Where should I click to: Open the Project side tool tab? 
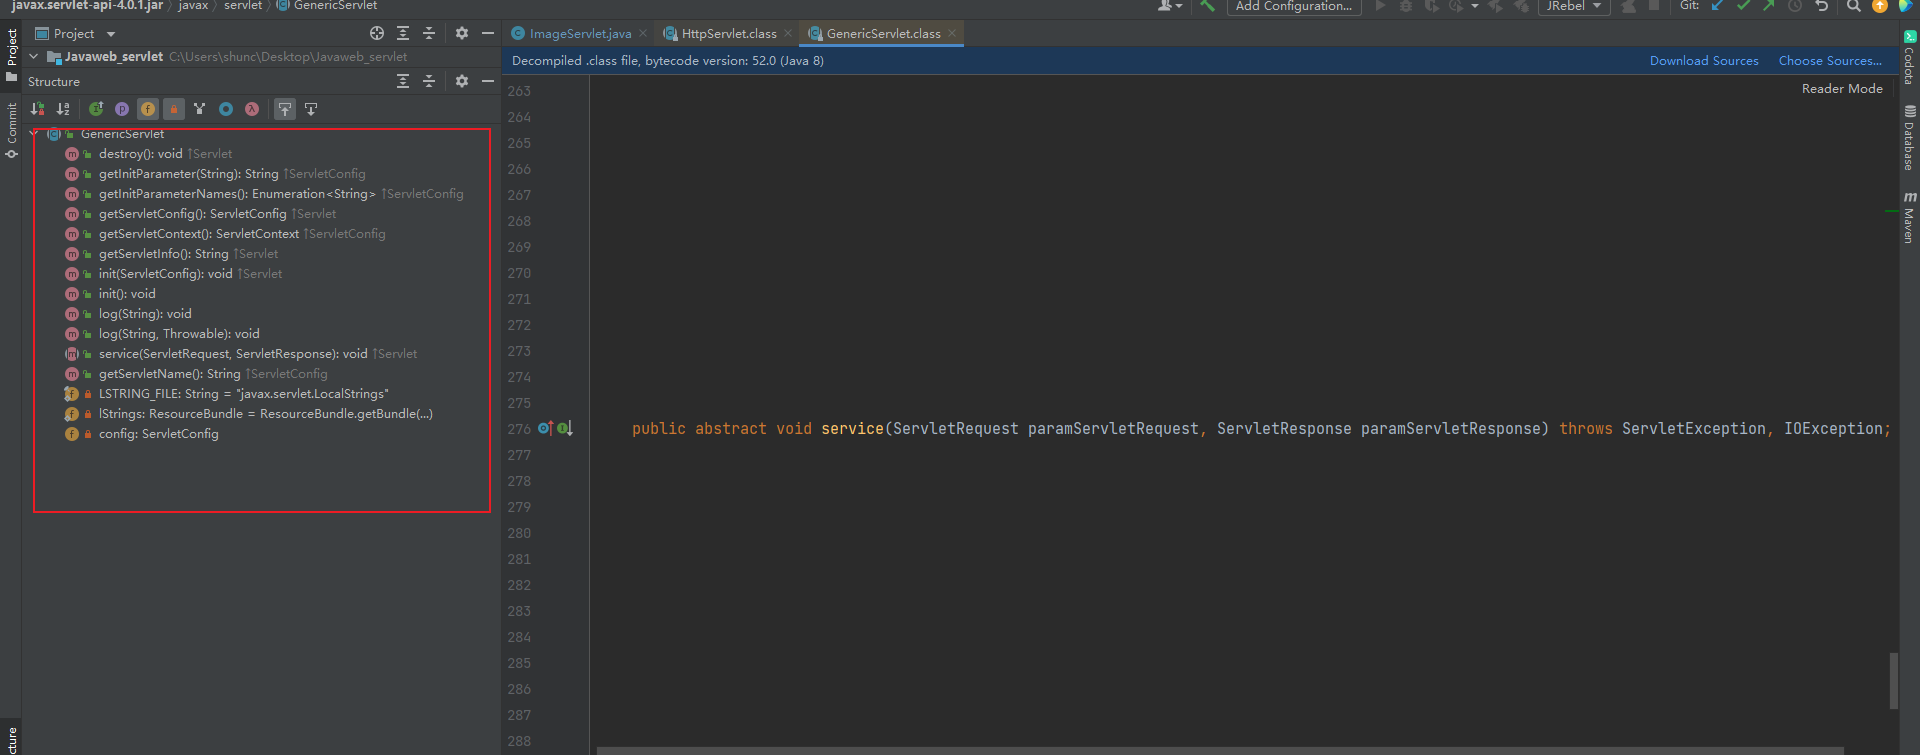pos(12,55)
